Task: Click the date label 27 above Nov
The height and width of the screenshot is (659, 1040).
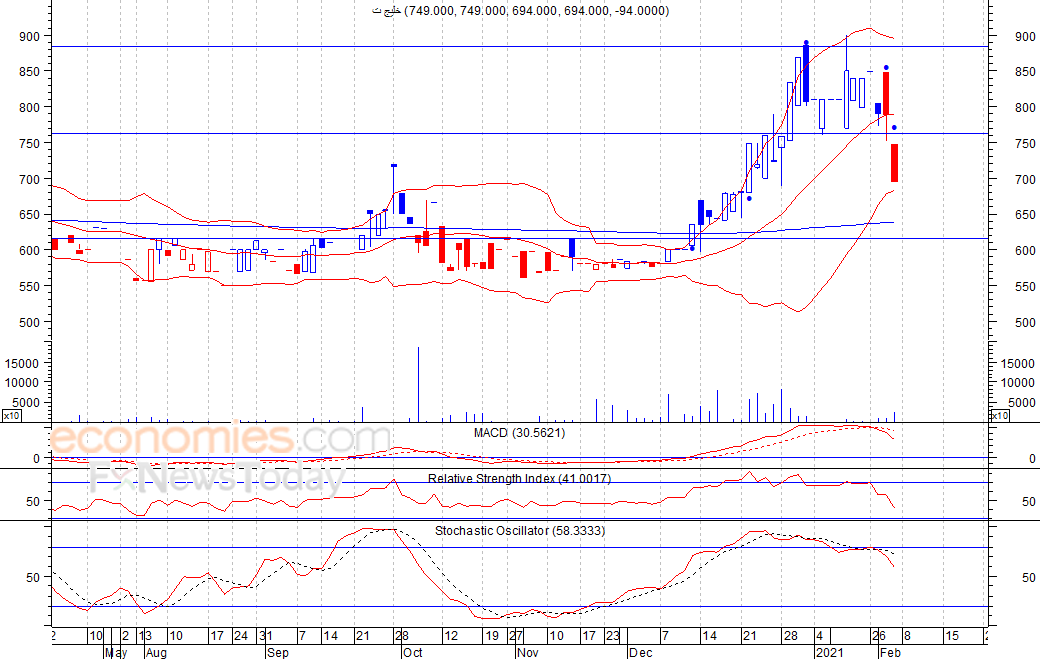Action: [516, 636]
